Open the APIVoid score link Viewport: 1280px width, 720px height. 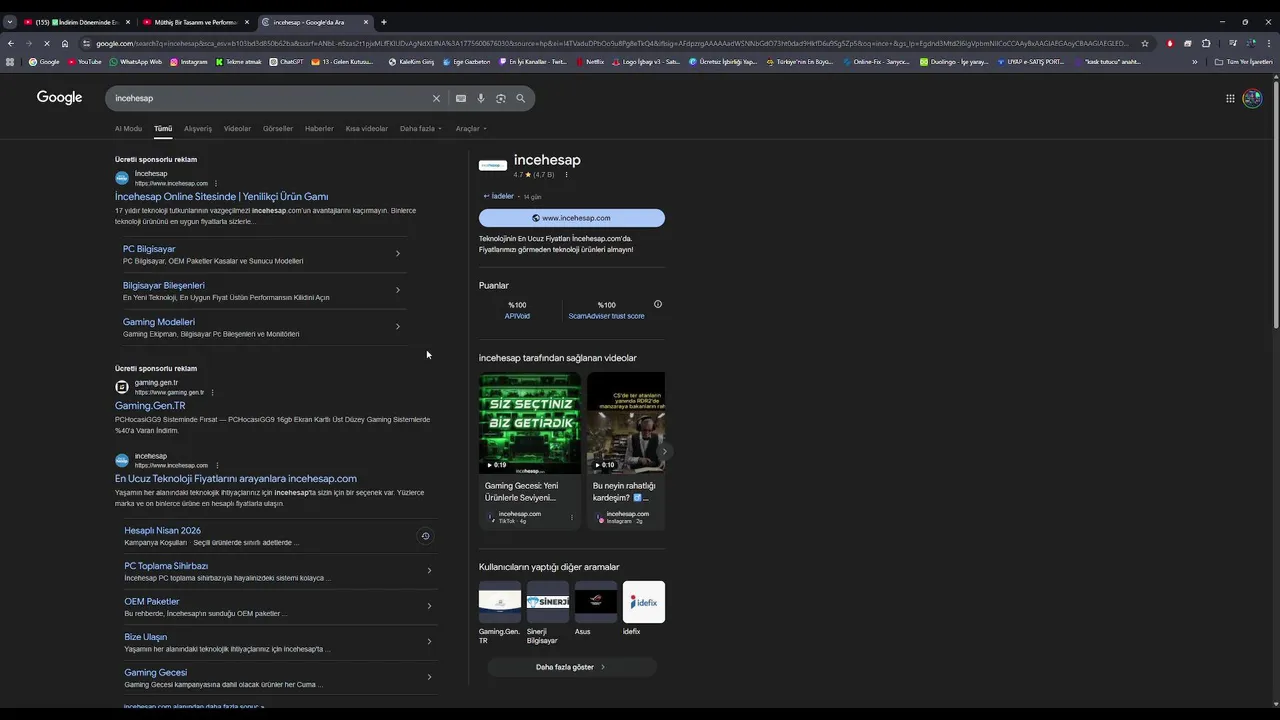click(x=517, y=316)
